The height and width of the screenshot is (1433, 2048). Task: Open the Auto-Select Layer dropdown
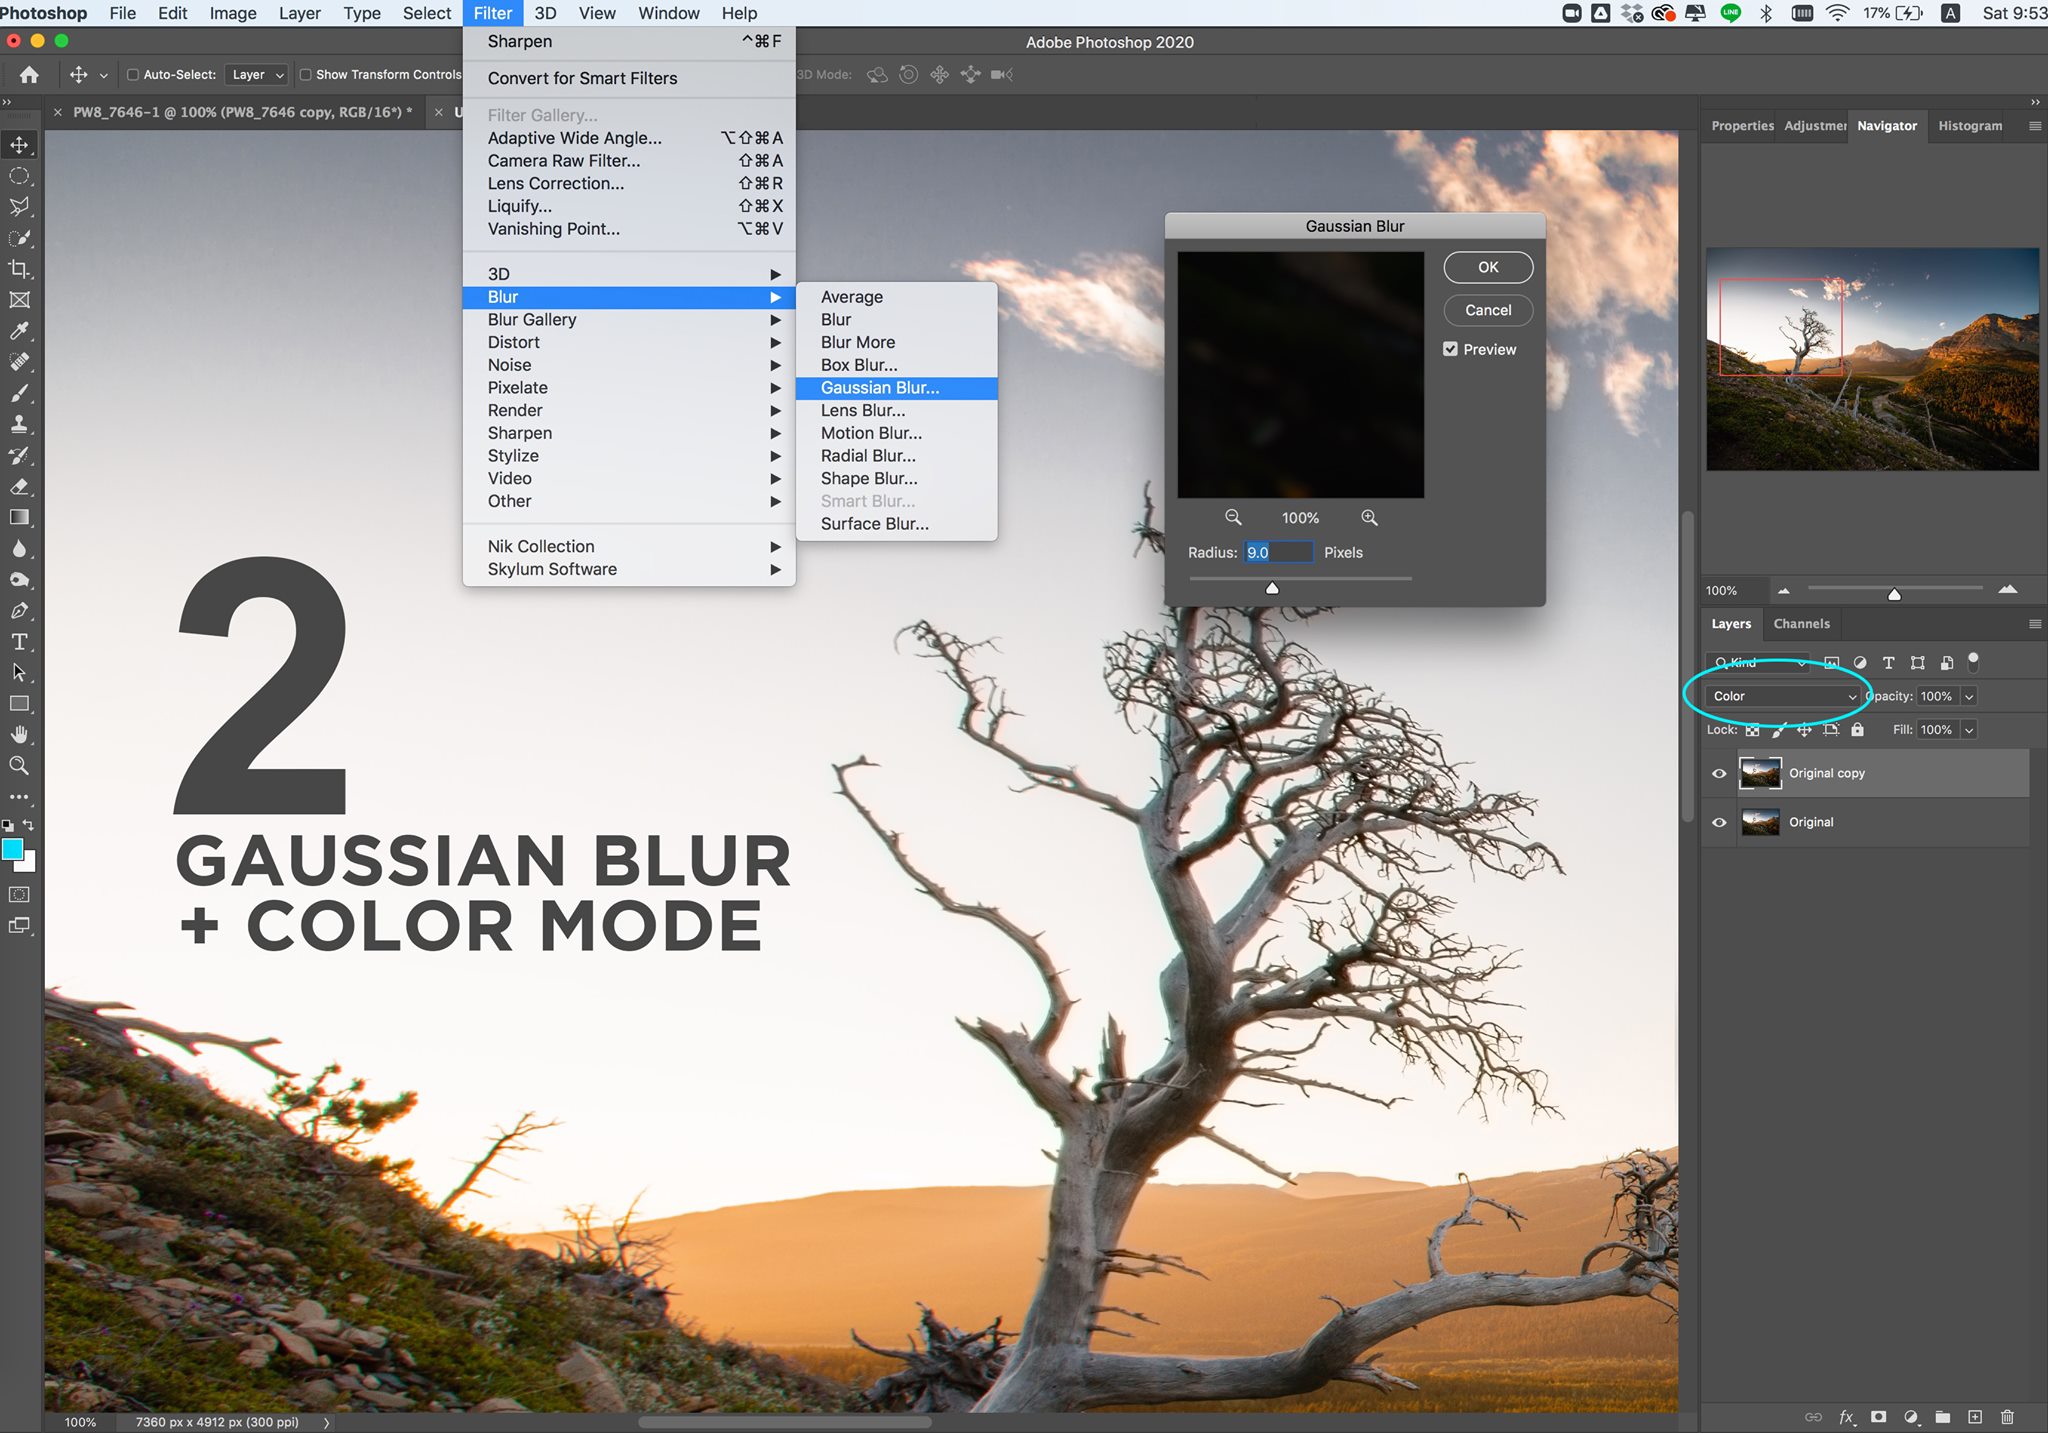257,75
